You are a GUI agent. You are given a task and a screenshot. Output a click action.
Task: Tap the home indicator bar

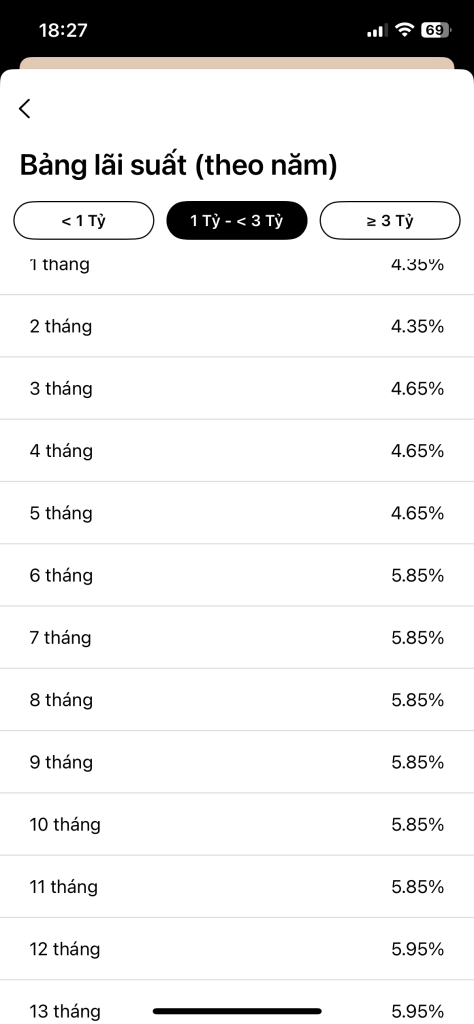(x=237, y=1011)
